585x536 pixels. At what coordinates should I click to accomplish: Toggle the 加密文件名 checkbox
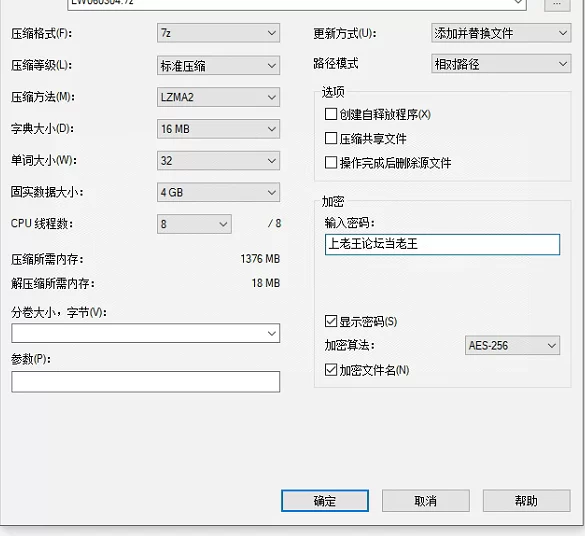pos(331,370)
